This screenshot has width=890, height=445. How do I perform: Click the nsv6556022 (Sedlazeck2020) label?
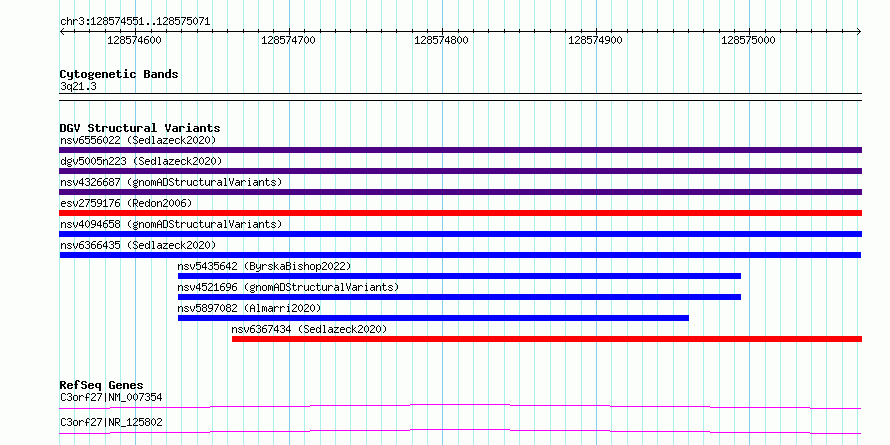click(x=138, y=140)
